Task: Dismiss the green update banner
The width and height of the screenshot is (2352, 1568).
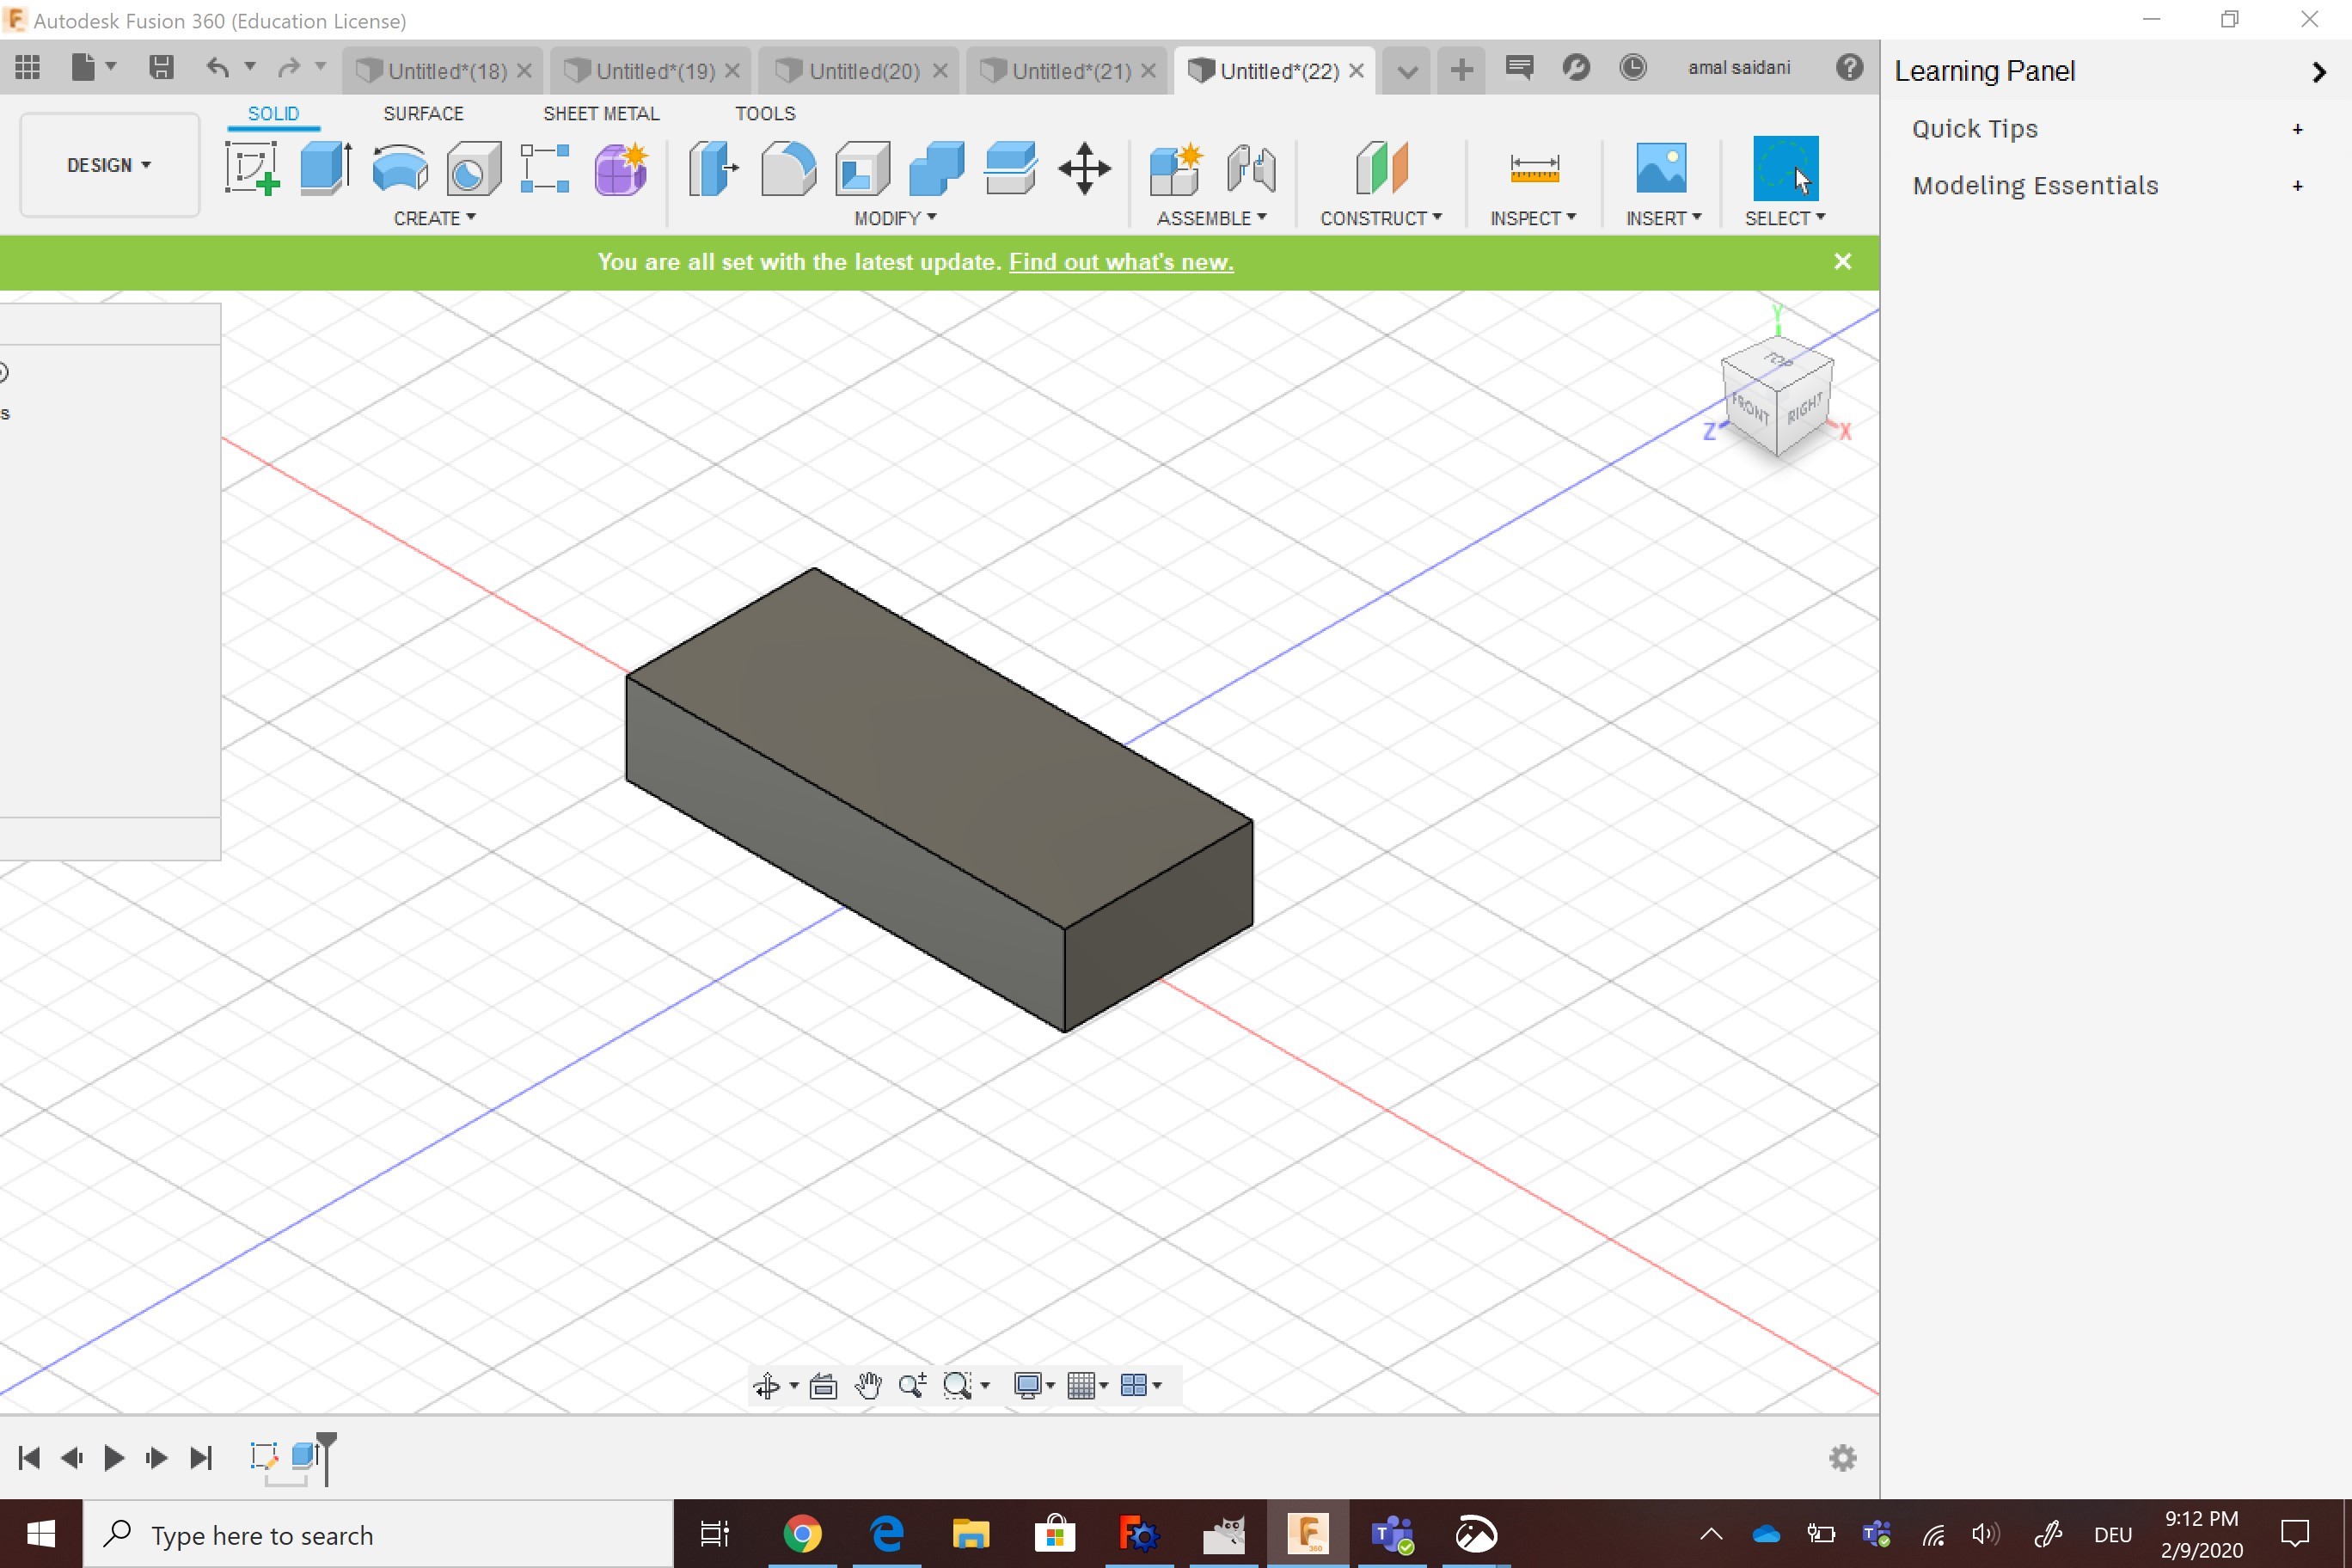Action: click(1842, 262)
